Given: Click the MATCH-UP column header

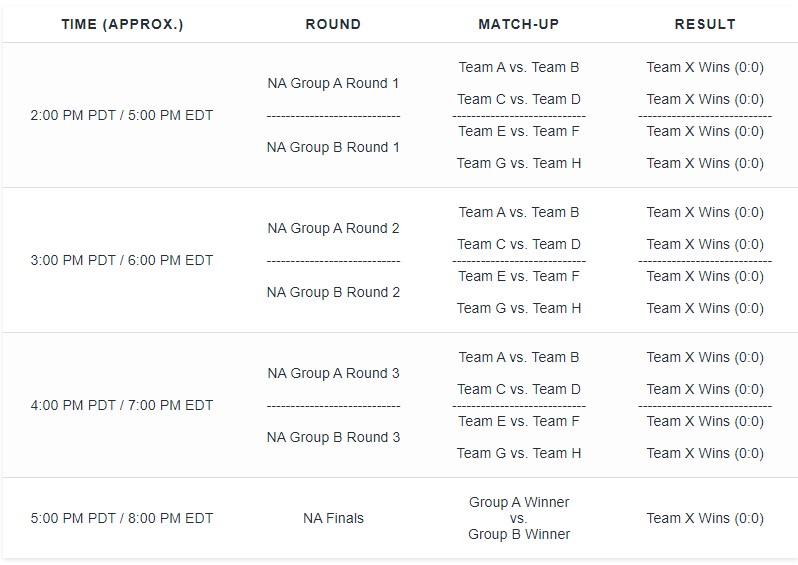Looking at the screenshot, I should click(x=519, y=24).
